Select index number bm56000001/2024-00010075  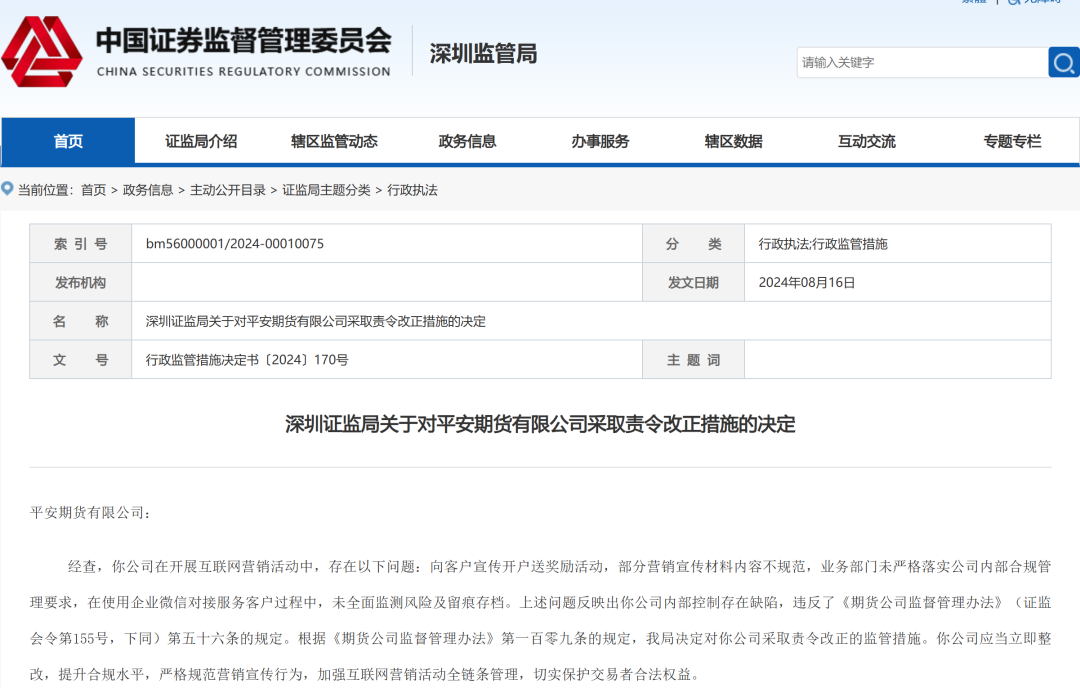click(x=235, y=244)
